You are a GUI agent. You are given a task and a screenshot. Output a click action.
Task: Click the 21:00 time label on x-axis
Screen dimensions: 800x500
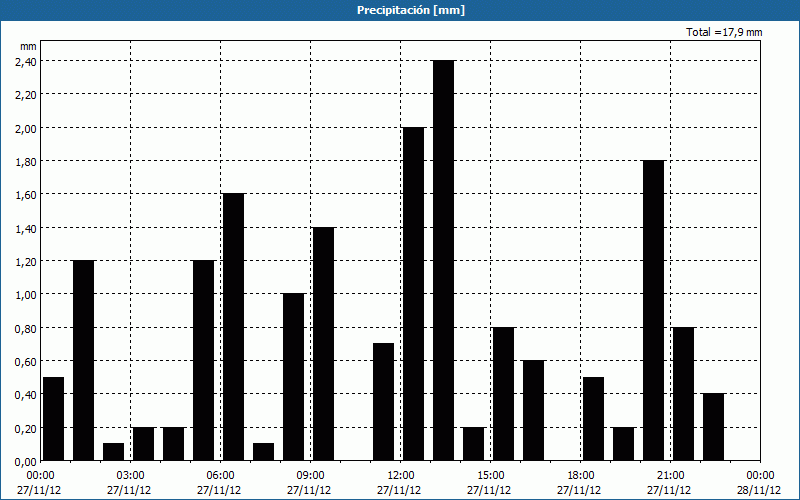[x=670, y=476]
